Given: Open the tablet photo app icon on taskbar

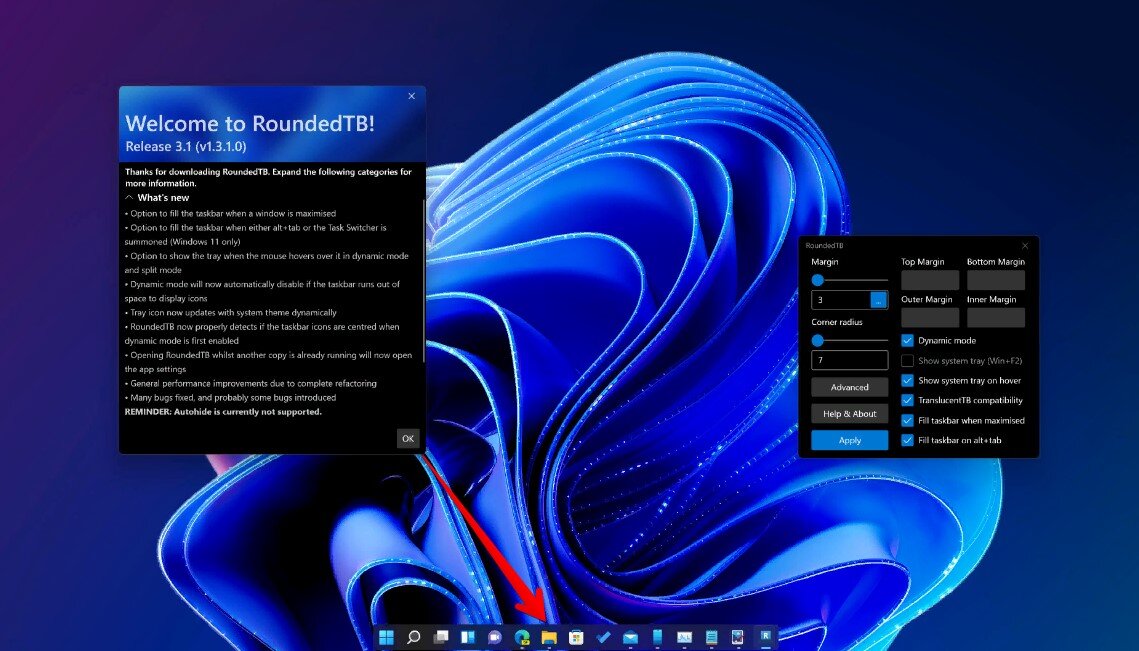Looking at the screenshot, I should click(x=738, y=637).
